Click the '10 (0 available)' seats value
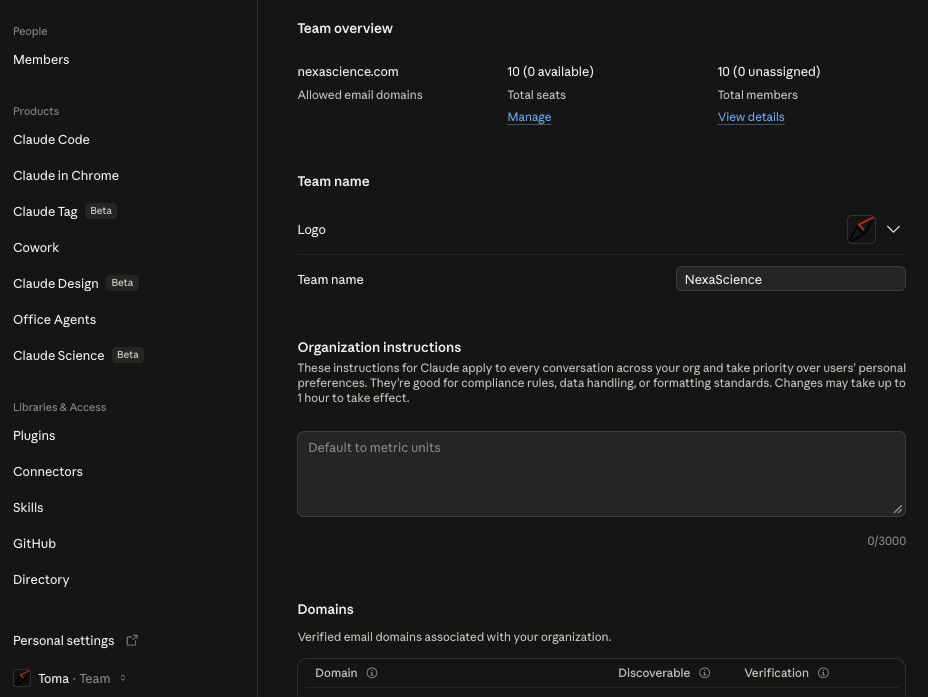The width and height of the screenshot is (928, 697). tap(550, 72)
